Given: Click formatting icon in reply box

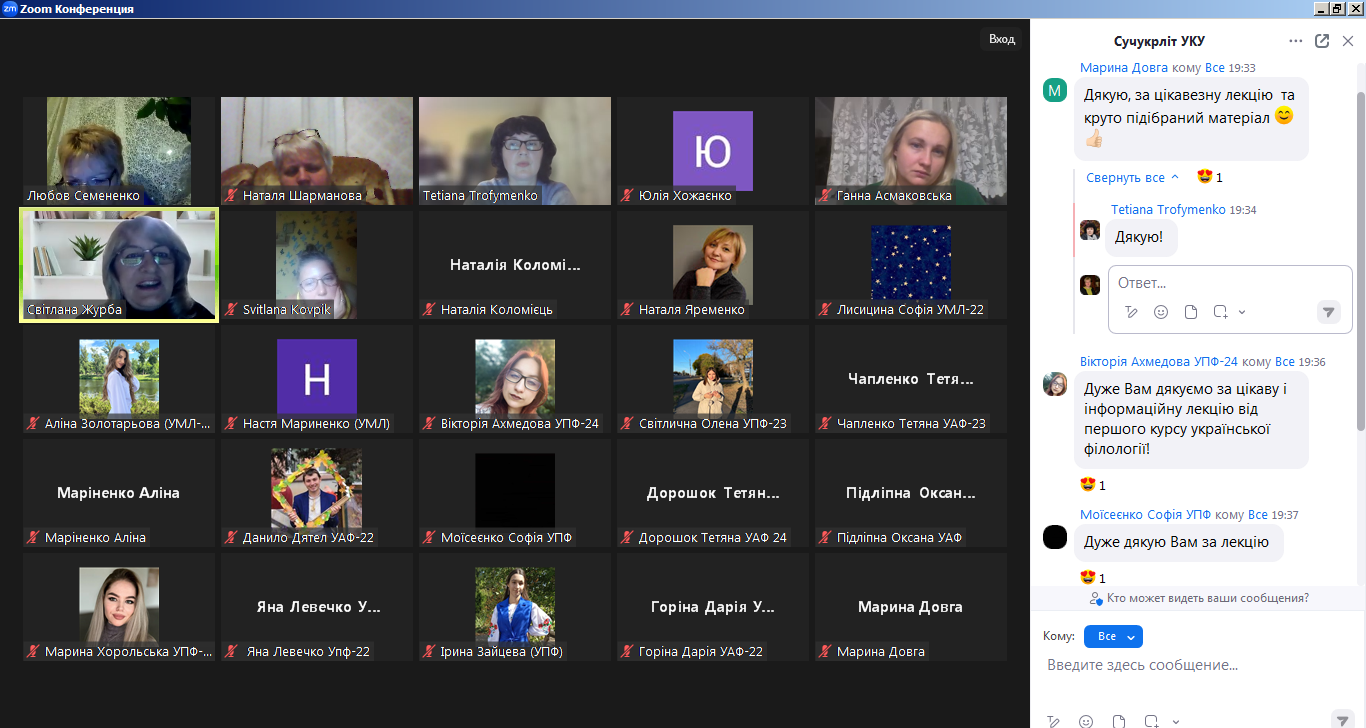Looking at the screenshot, I should pos(1131,312).
